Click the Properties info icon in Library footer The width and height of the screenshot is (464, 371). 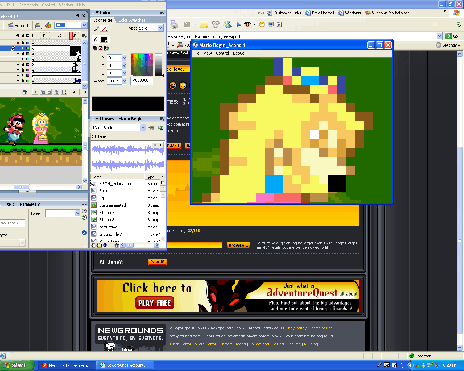pyautogui.click(x=105, y=245)
